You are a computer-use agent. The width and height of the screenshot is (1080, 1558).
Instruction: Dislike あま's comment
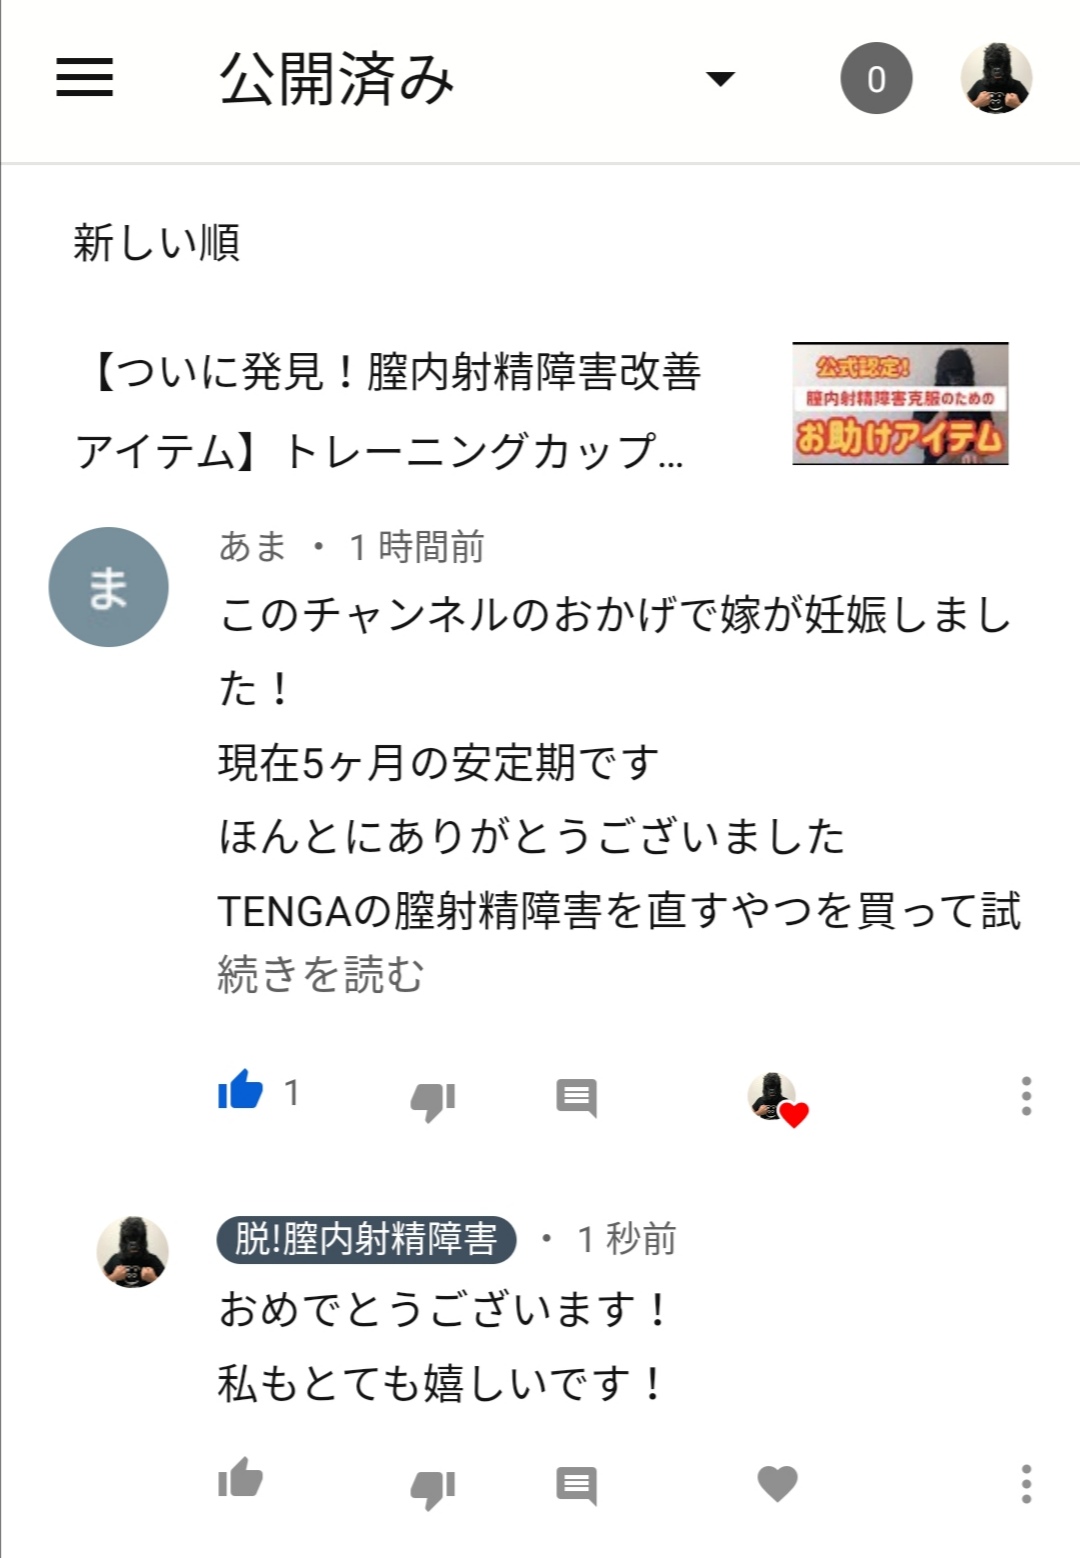point(433,1100)
